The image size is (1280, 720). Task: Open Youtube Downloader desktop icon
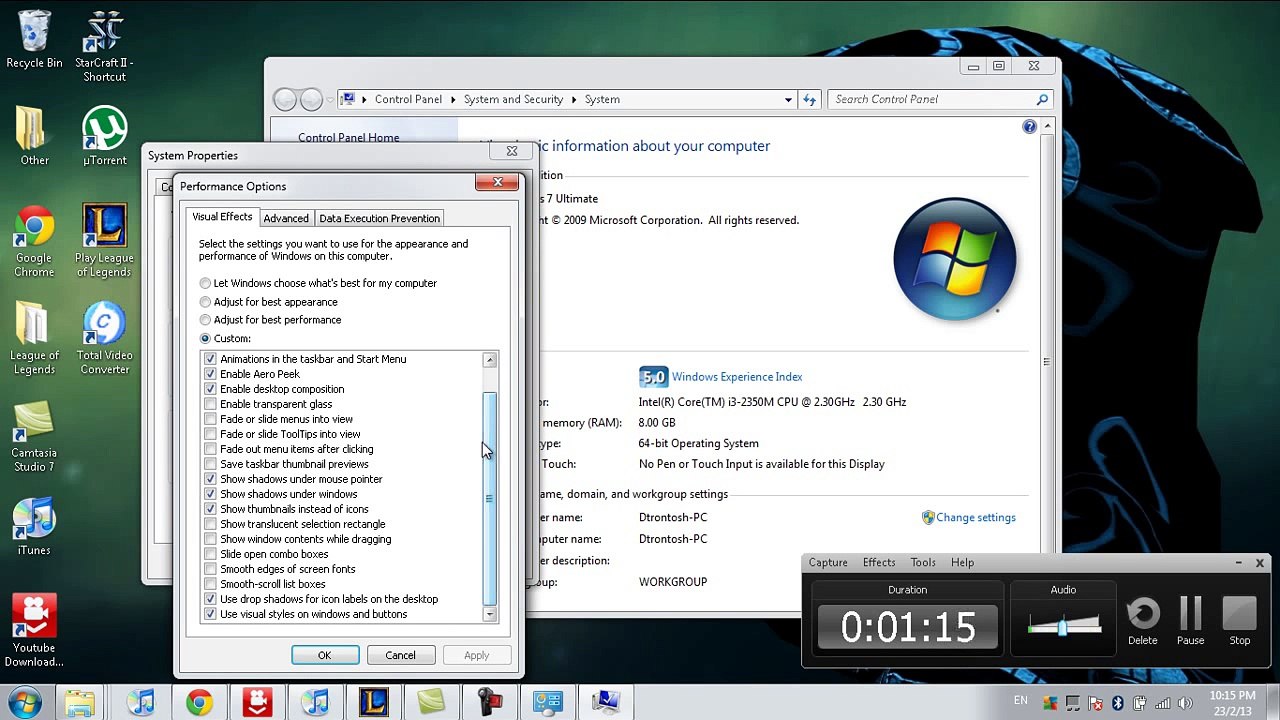click(34, 630)
